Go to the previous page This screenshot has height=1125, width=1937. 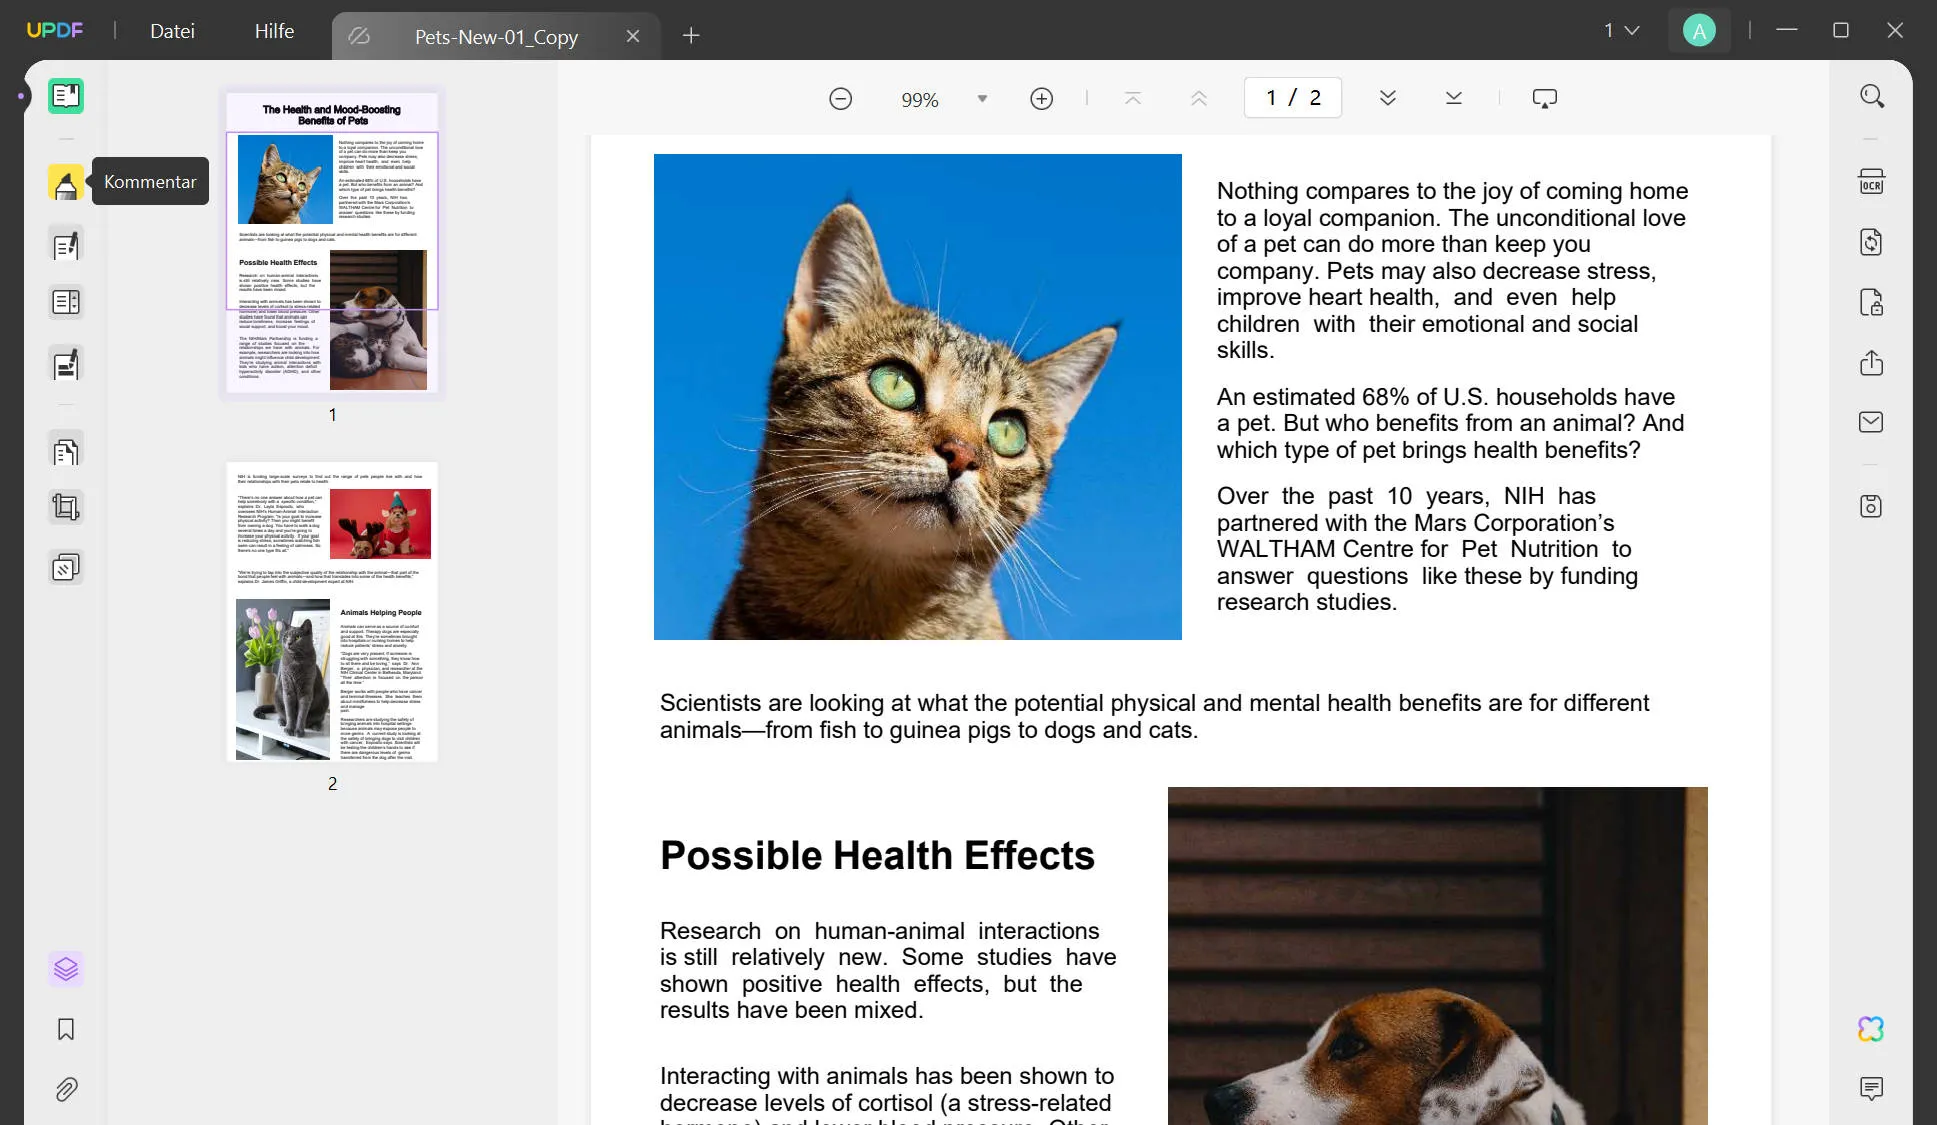[1199, 98]
